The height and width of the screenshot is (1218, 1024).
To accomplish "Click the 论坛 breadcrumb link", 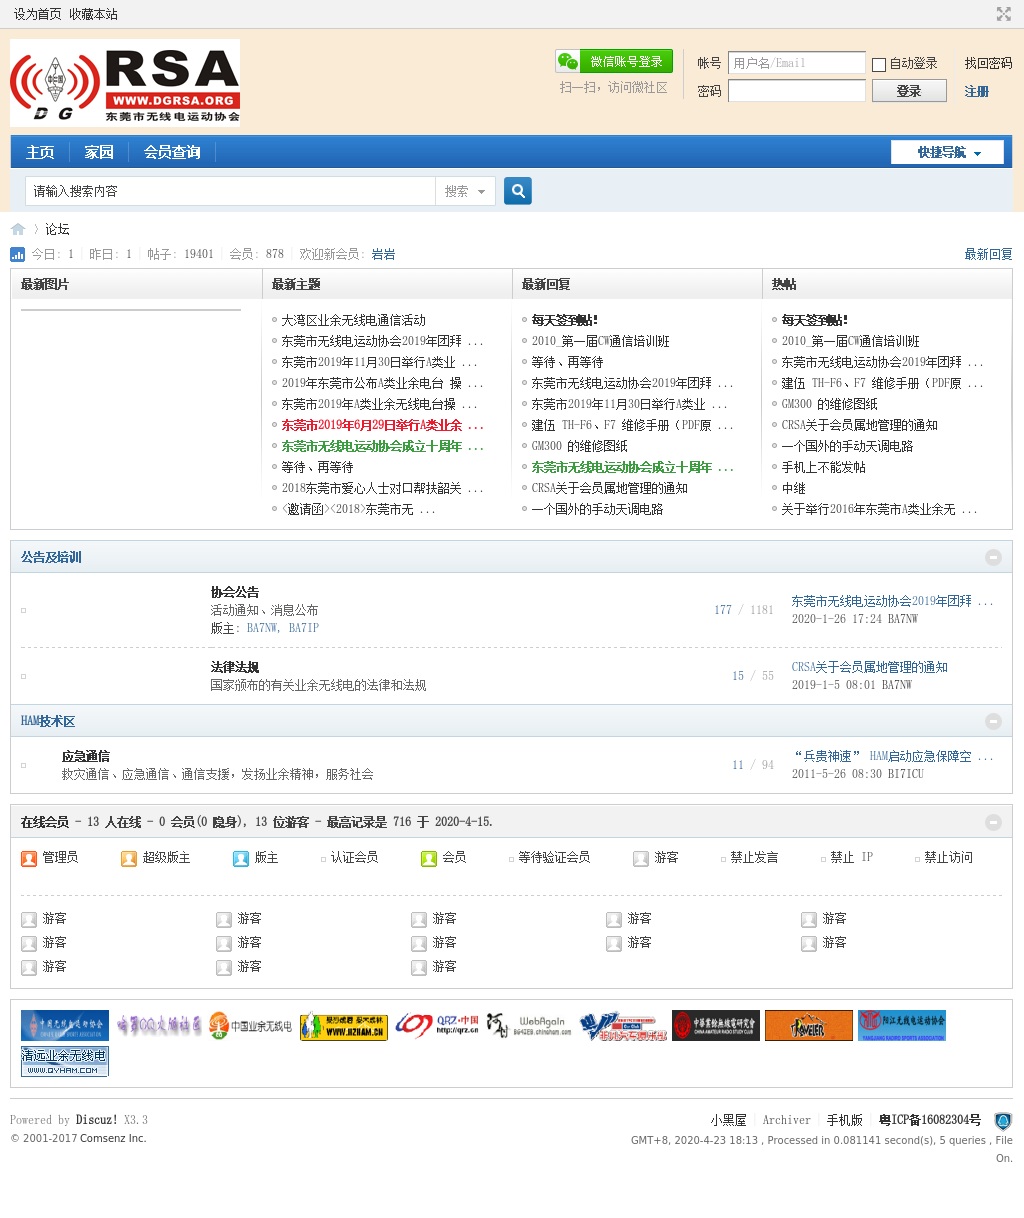I will 57,229.
